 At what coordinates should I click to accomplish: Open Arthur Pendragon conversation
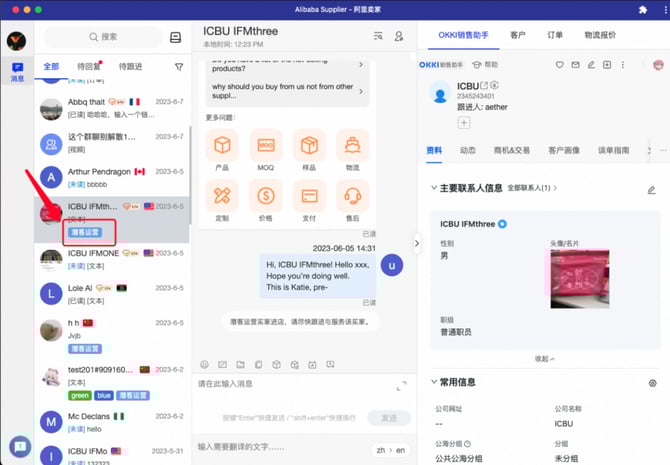coord(112,178)
